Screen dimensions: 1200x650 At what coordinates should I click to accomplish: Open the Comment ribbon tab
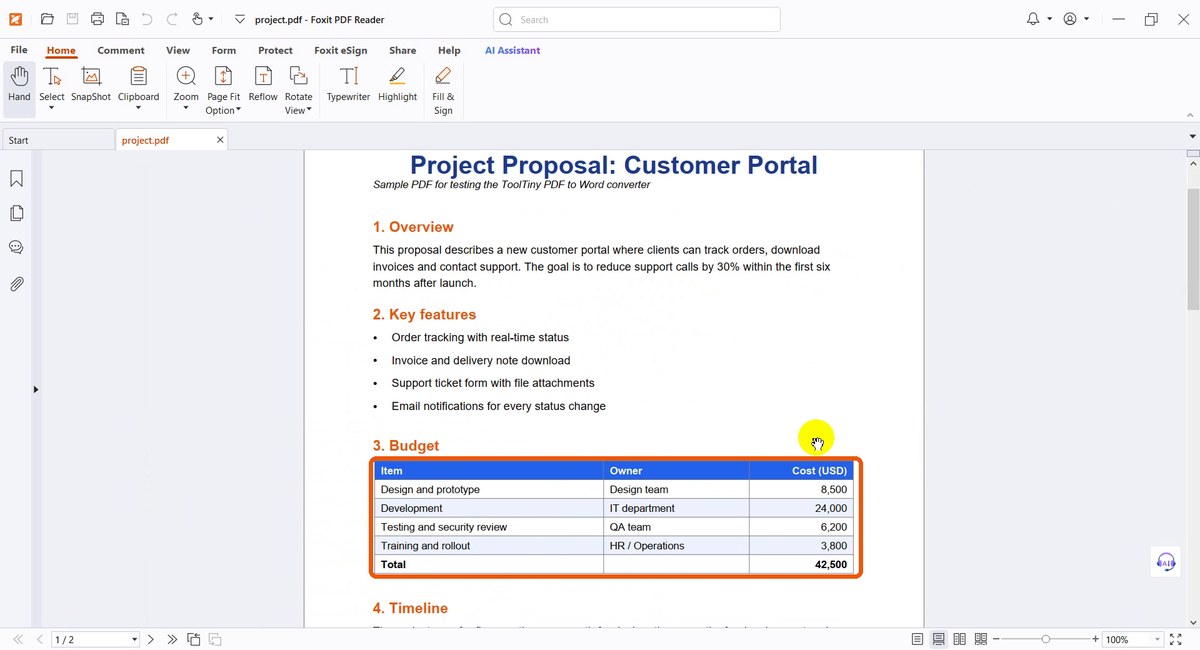[x=121, y=50]
